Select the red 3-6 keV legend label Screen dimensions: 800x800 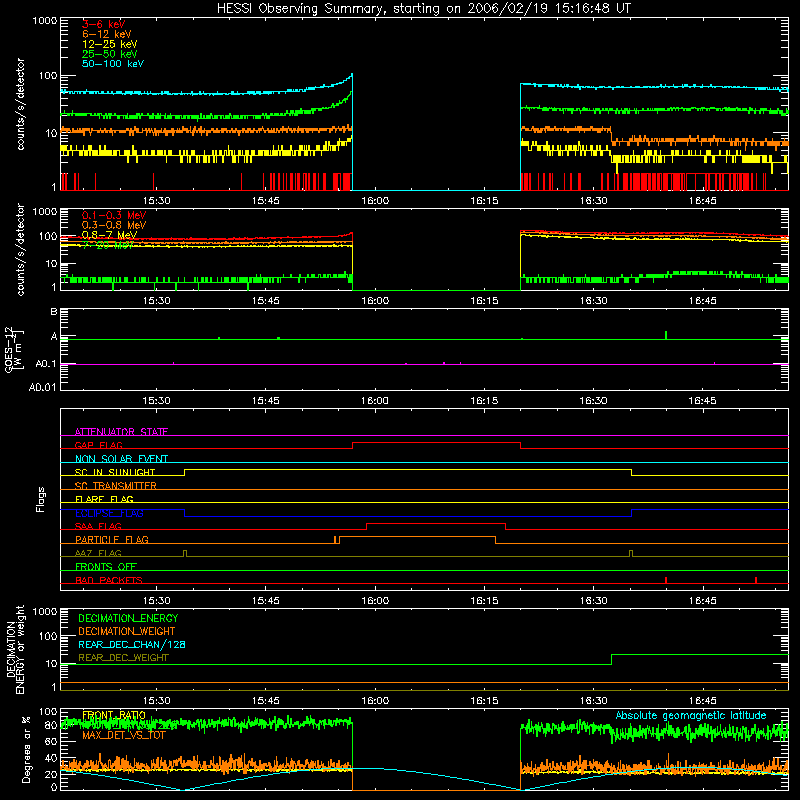coord(104,24)
